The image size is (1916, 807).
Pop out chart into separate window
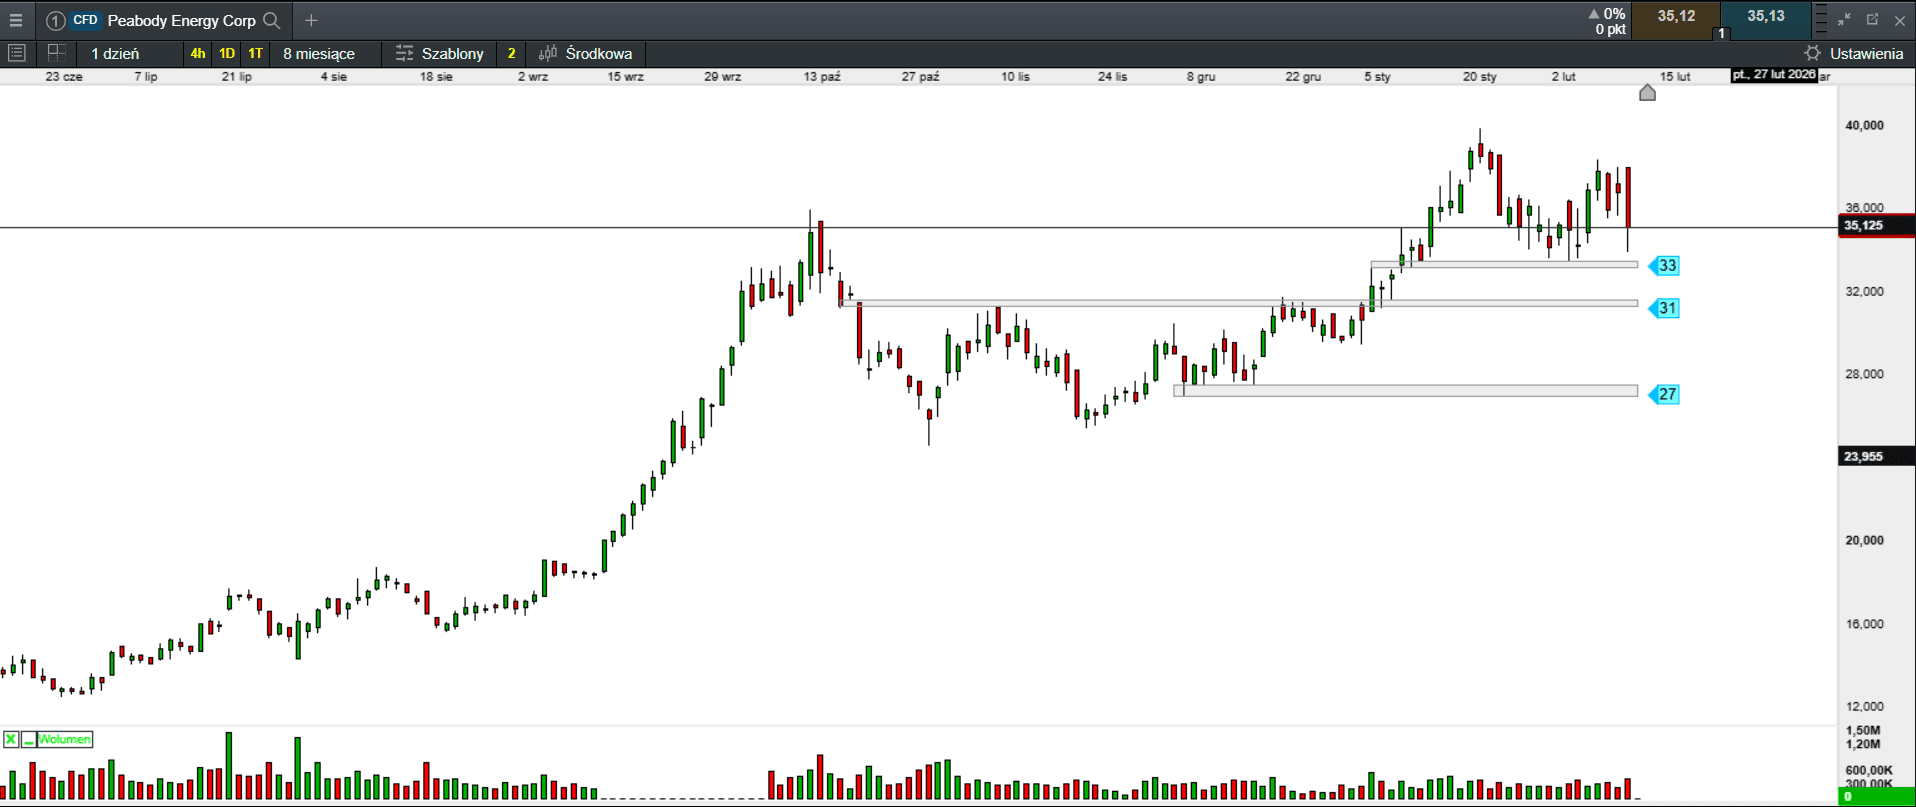pyautogui.click(x=1872, y=20)
